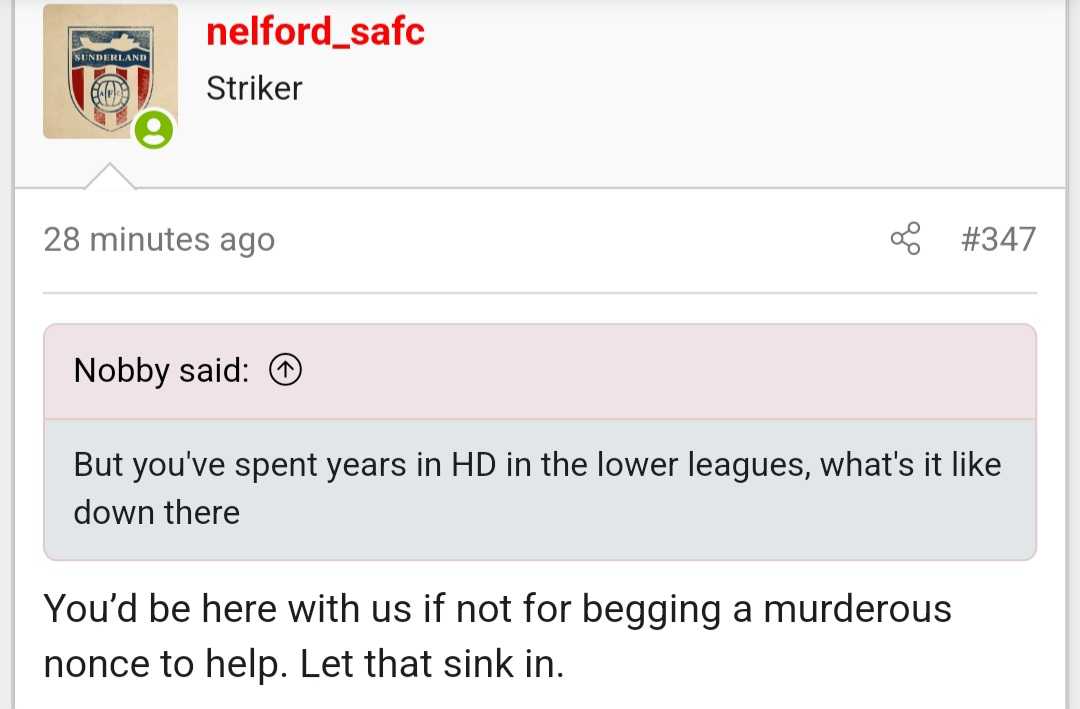Click the "28 minutes ago" timestamp
The image size is (1080, 709).
pos(159,239)
